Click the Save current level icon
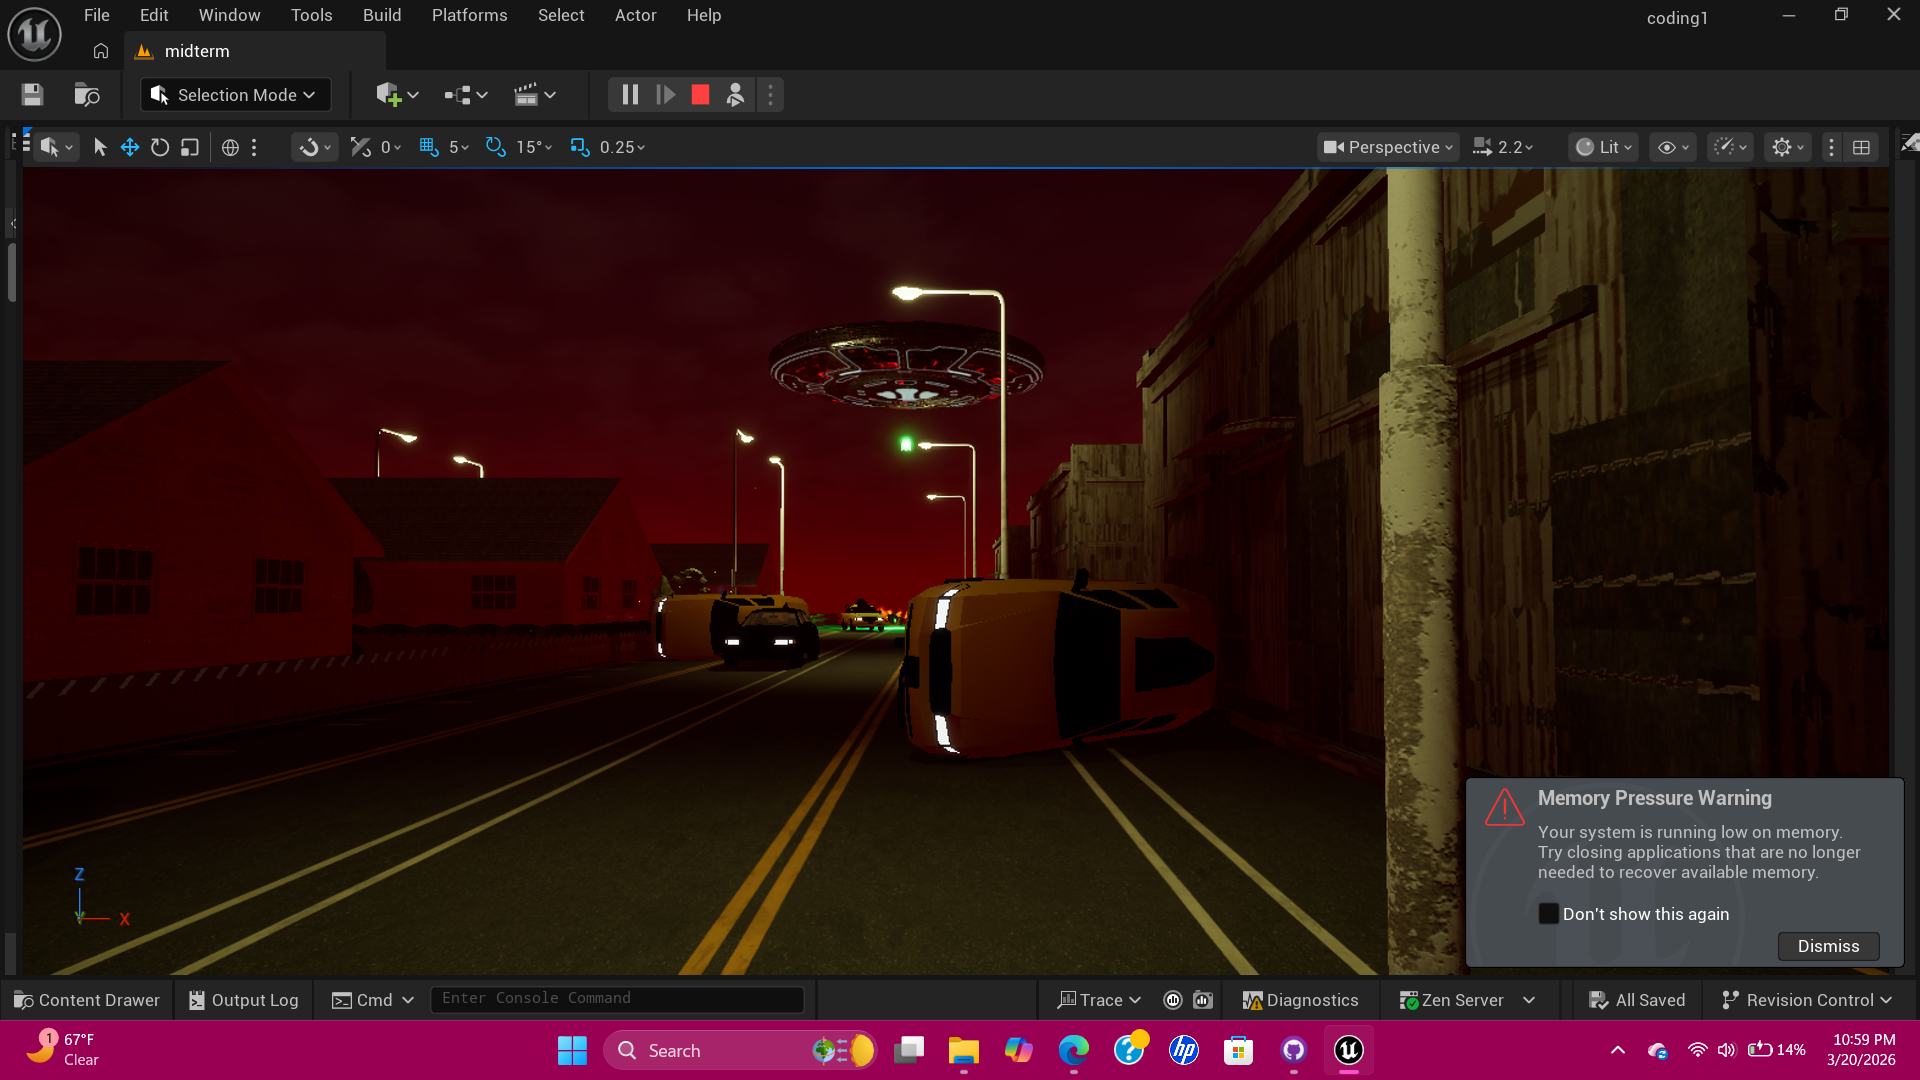The image size is (1920, 1080). tap(32, 95)
